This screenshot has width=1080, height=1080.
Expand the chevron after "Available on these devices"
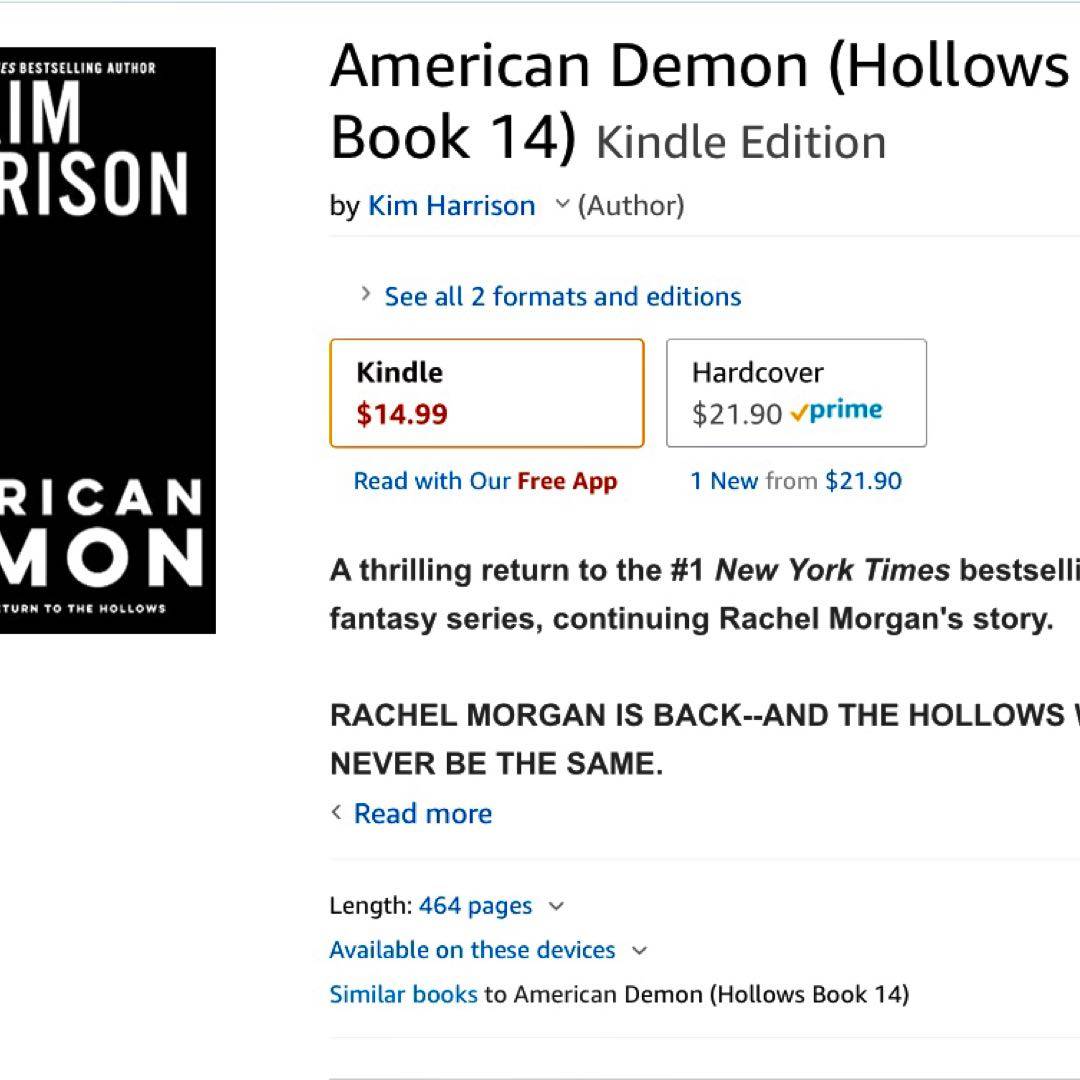point(640,950)
